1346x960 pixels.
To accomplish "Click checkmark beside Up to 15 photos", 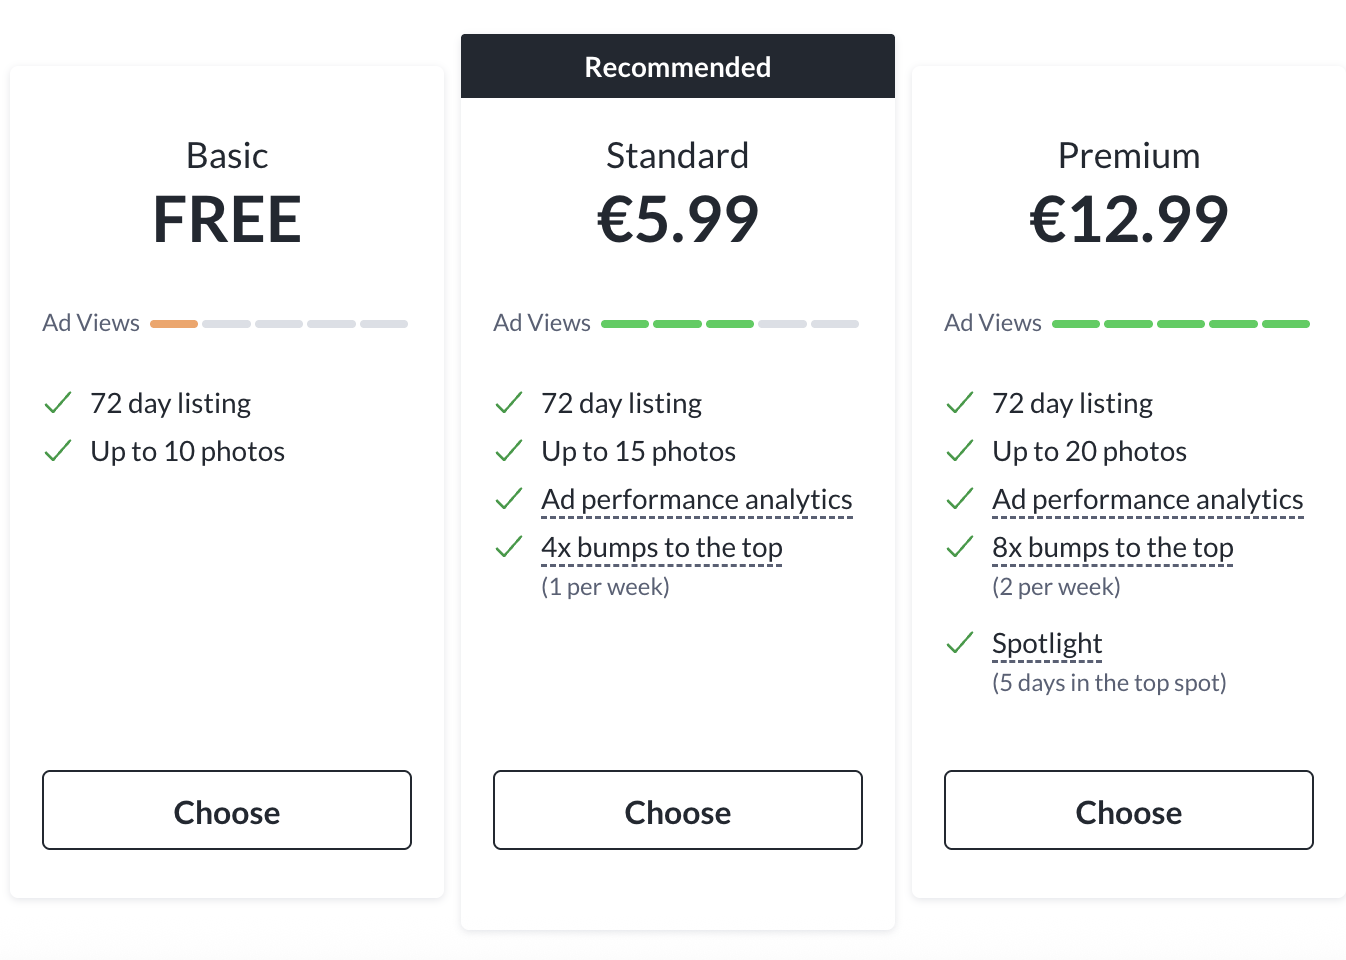I will click(509, 451).
